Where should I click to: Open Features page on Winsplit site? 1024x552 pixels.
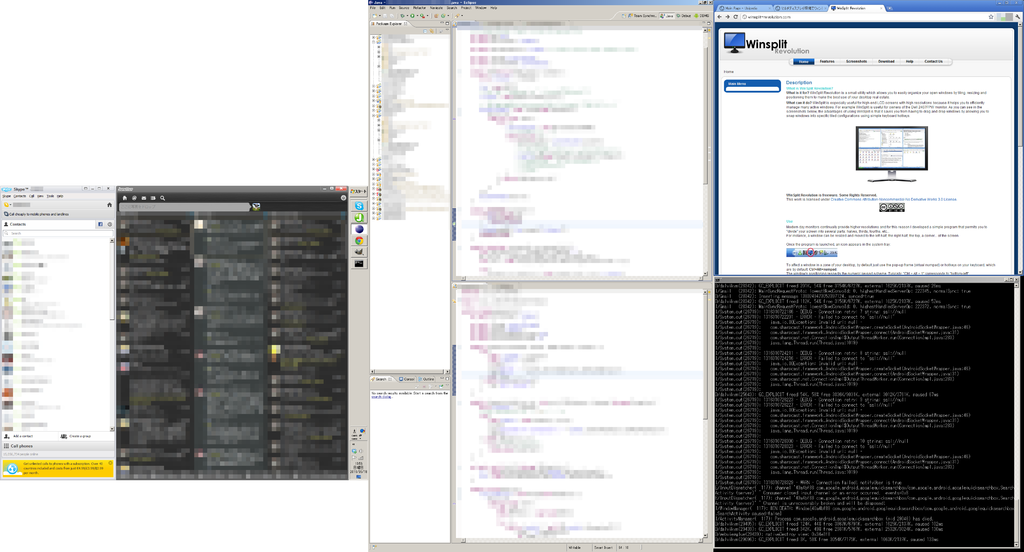(x=827, y=61)
